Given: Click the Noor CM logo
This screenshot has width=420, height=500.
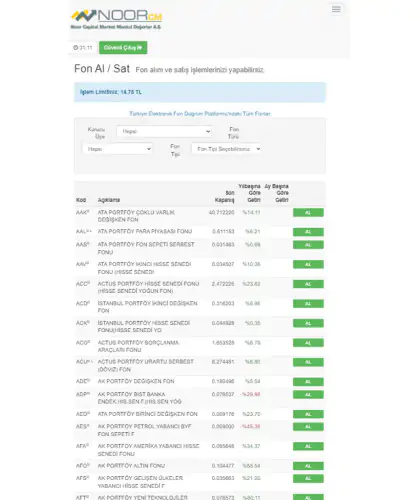Looking at the screenshot, I should tap(116, 19).
